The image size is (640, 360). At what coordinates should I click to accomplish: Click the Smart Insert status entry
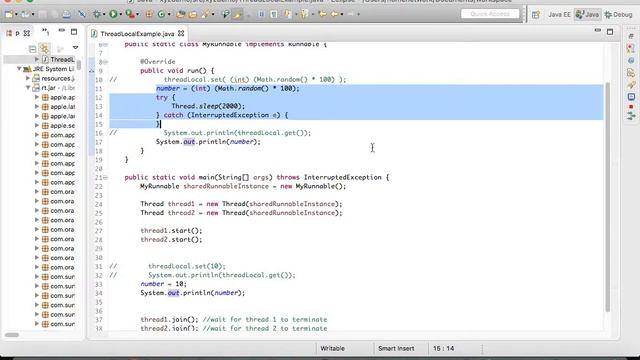[396, 349]
